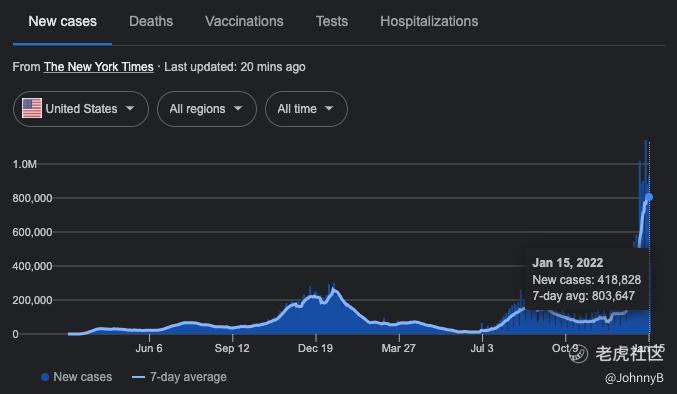Open the All time range dropdown
The image size is (677, 394).
click(x=306, y=109)
